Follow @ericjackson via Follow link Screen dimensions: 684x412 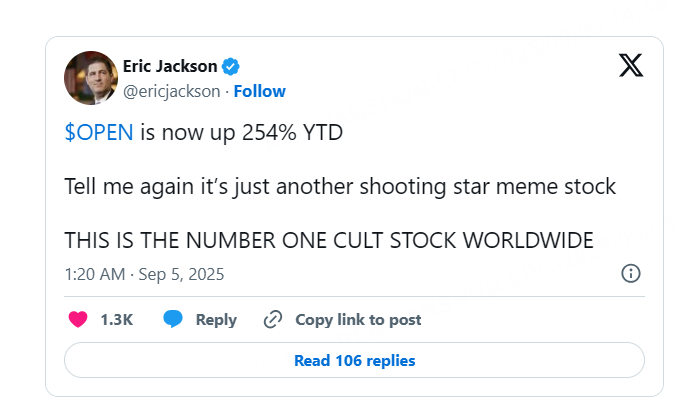tap(260, 91)
